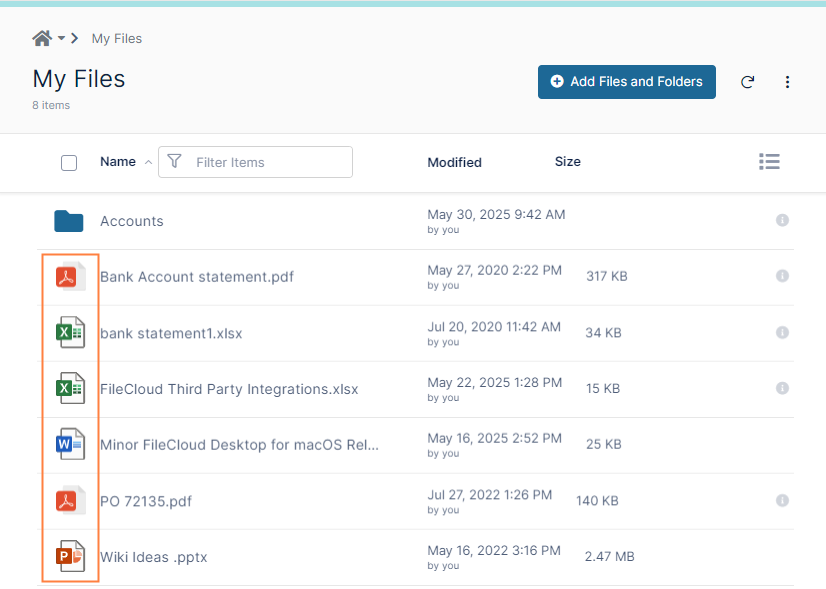Open FileCloud Third Party Integrations.xlsx
This screenshot has height=589, width=826.
229,389
